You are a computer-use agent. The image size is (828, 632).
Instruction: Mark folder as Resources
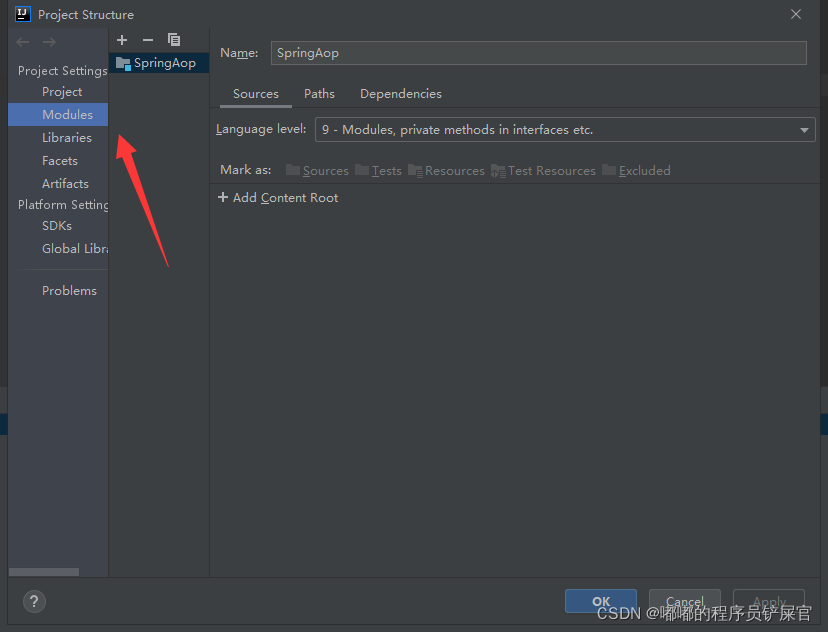pyautogui.click(x=446, y=171)
